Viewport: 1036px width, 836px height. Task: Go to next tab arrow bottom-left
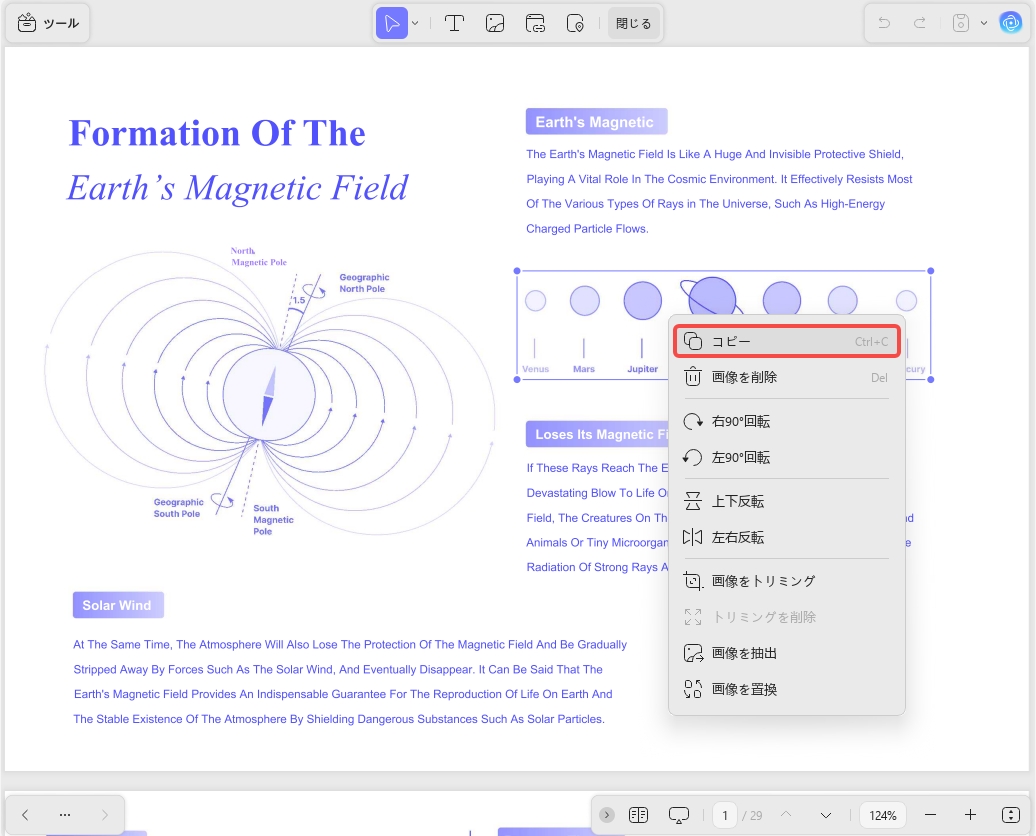tap(104, 815)
